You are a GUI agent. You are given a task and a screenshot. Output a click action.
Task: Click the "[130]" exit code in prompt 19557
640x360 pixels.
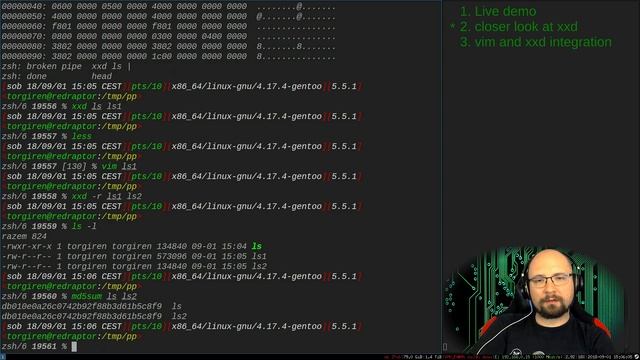74,167
